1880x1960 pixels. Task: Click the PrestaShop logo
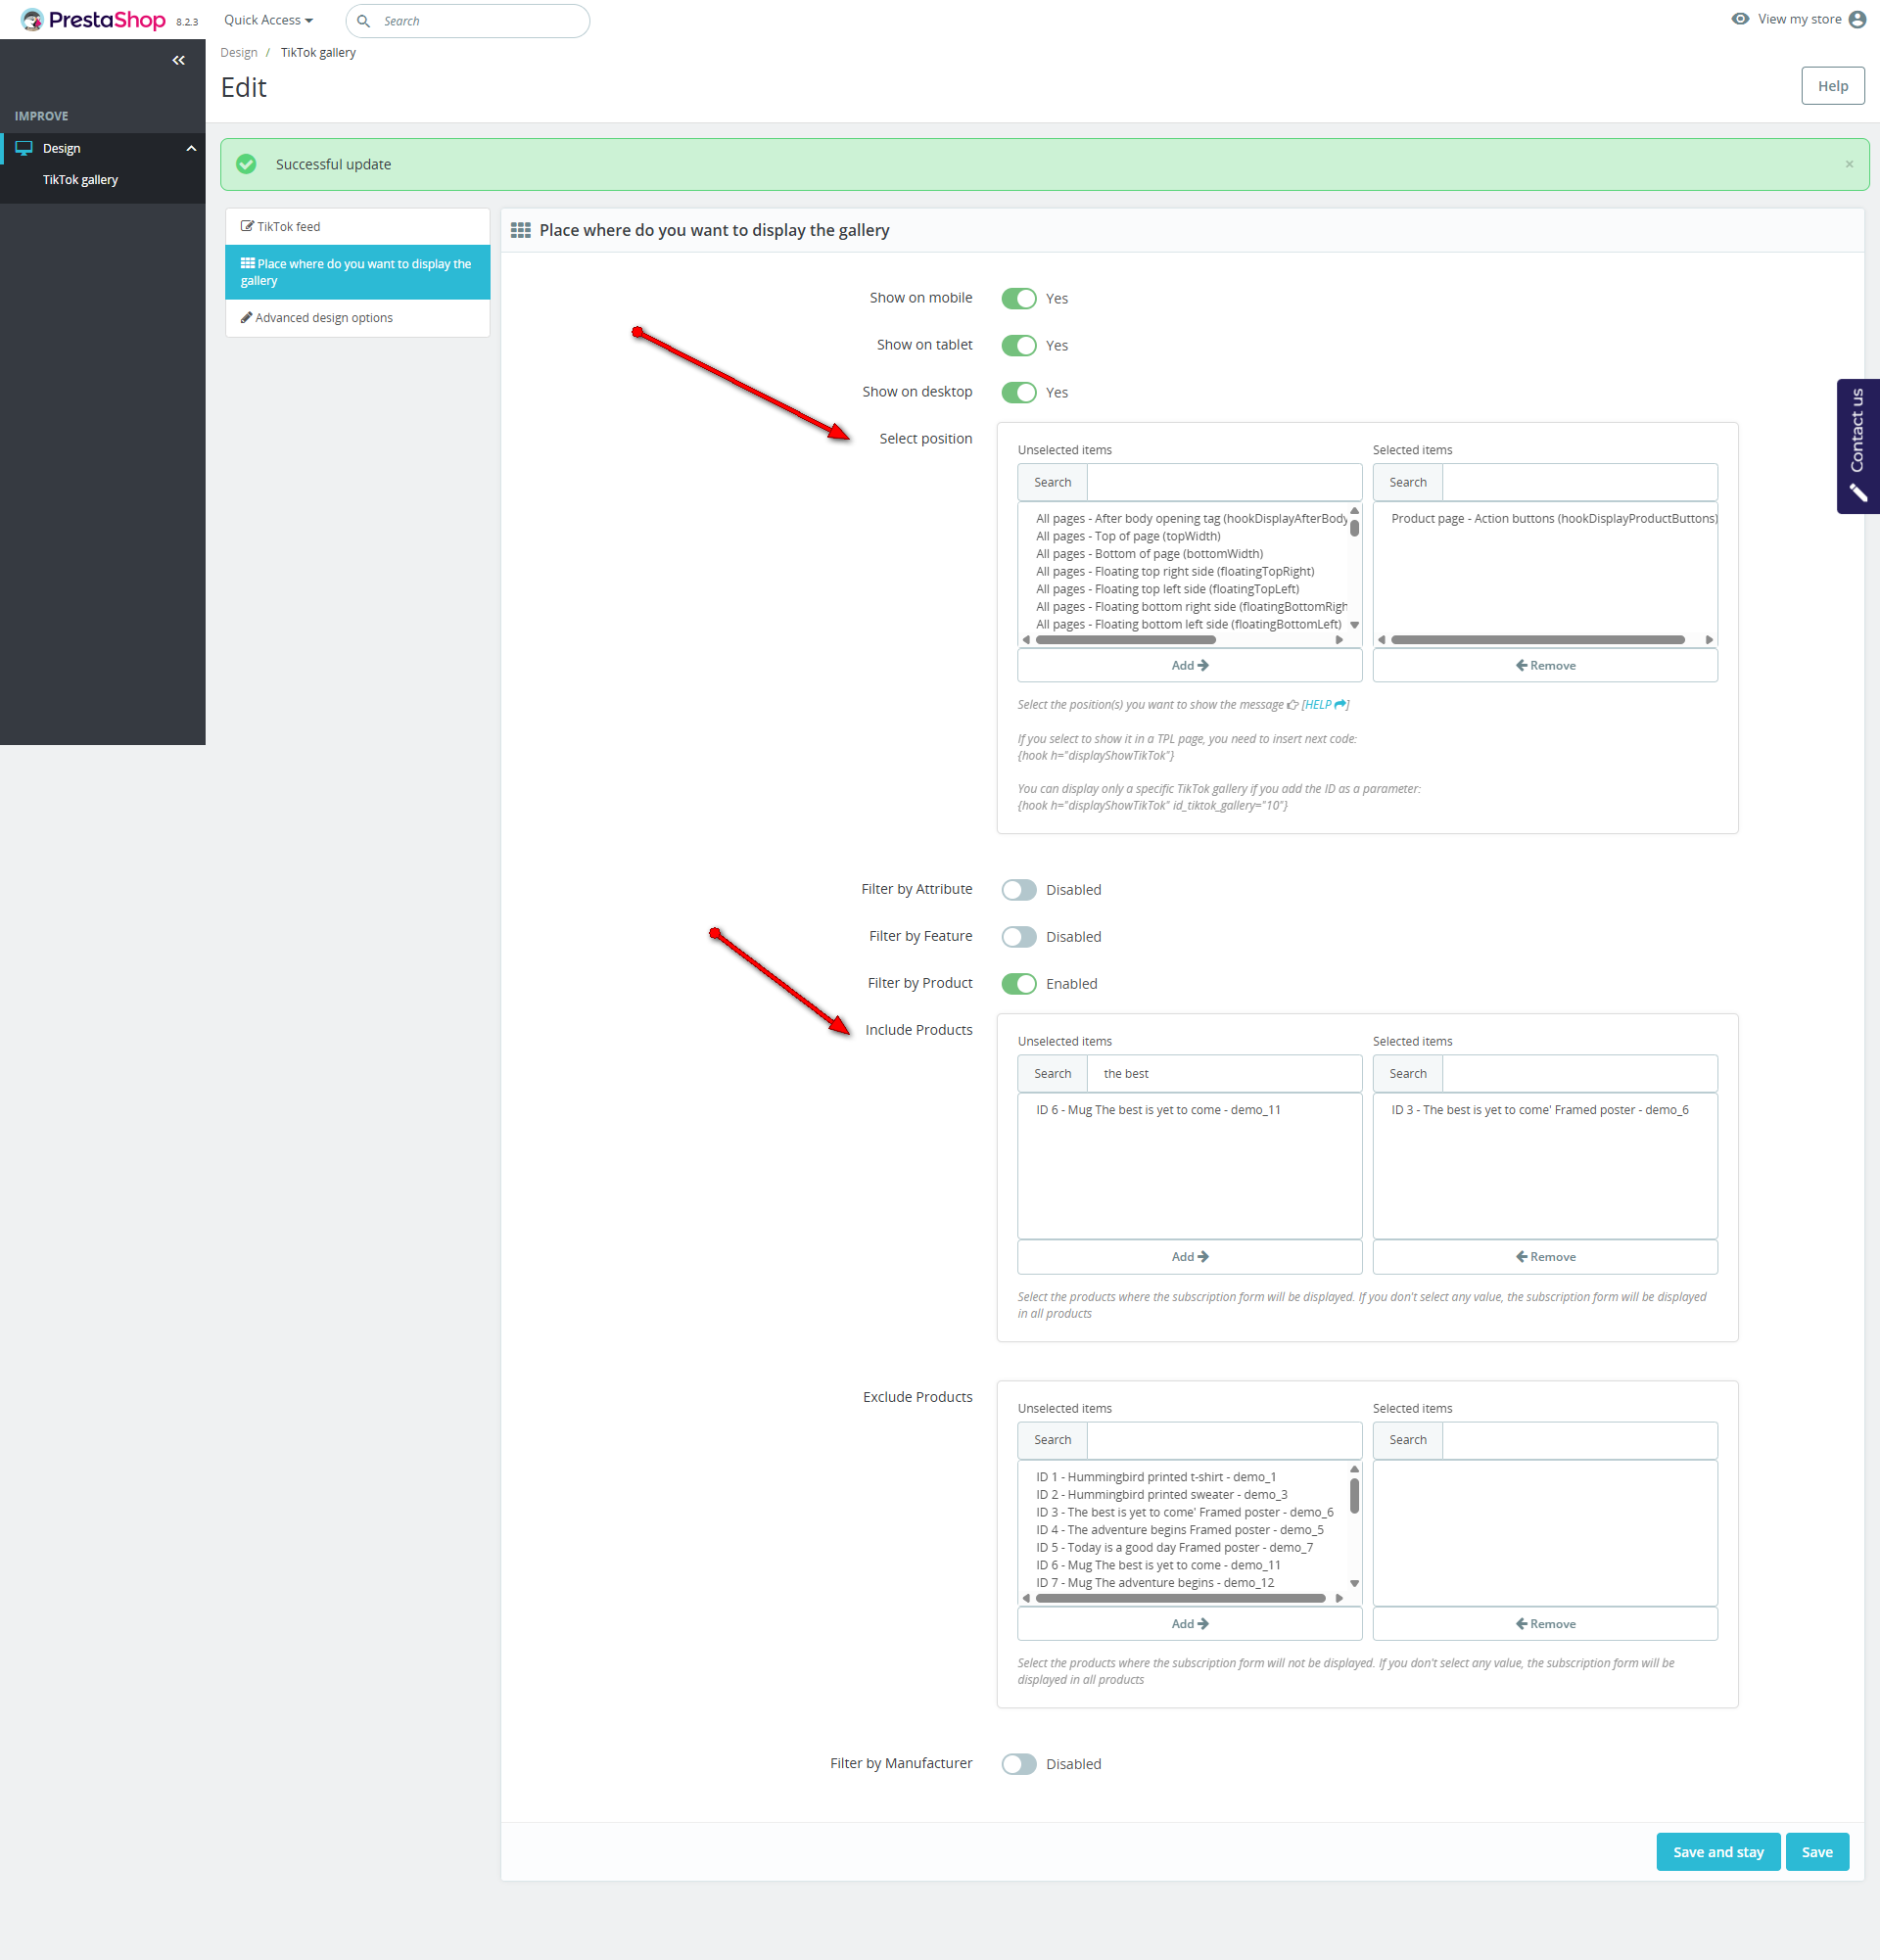(x=94, y=20)
